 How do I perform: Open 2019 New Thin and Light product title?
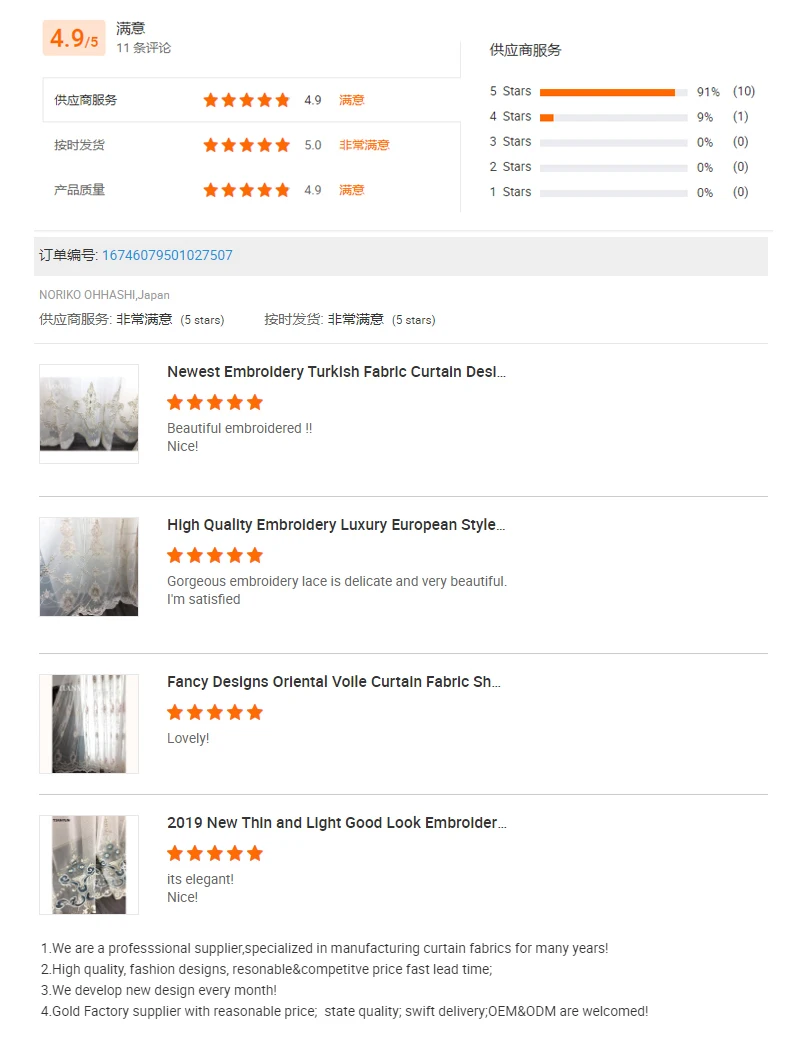336,823
